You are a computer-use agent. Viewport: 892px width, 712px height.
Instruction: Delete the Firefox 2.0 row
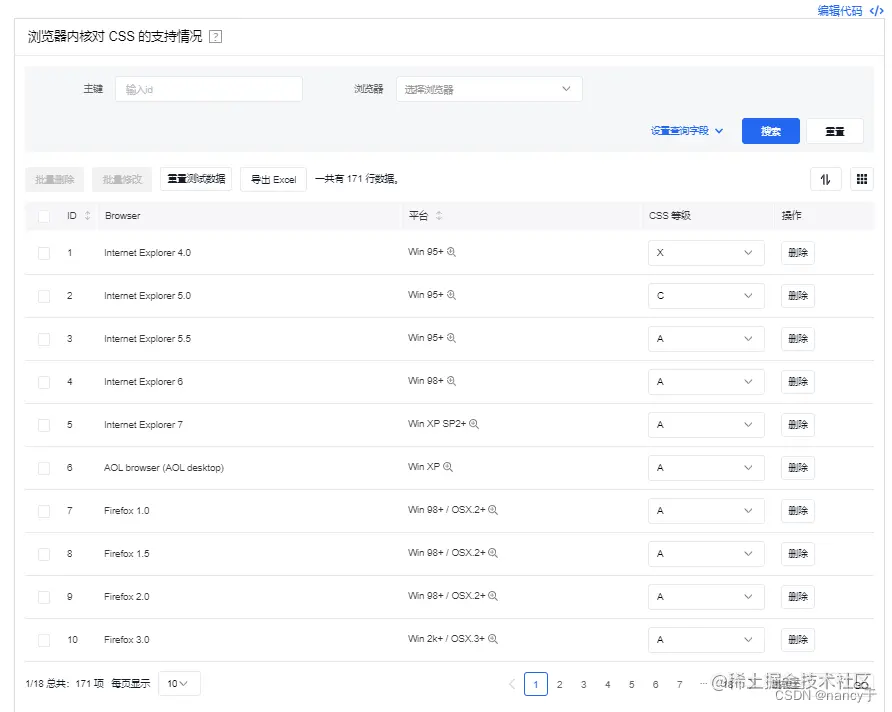pos(798,597)
